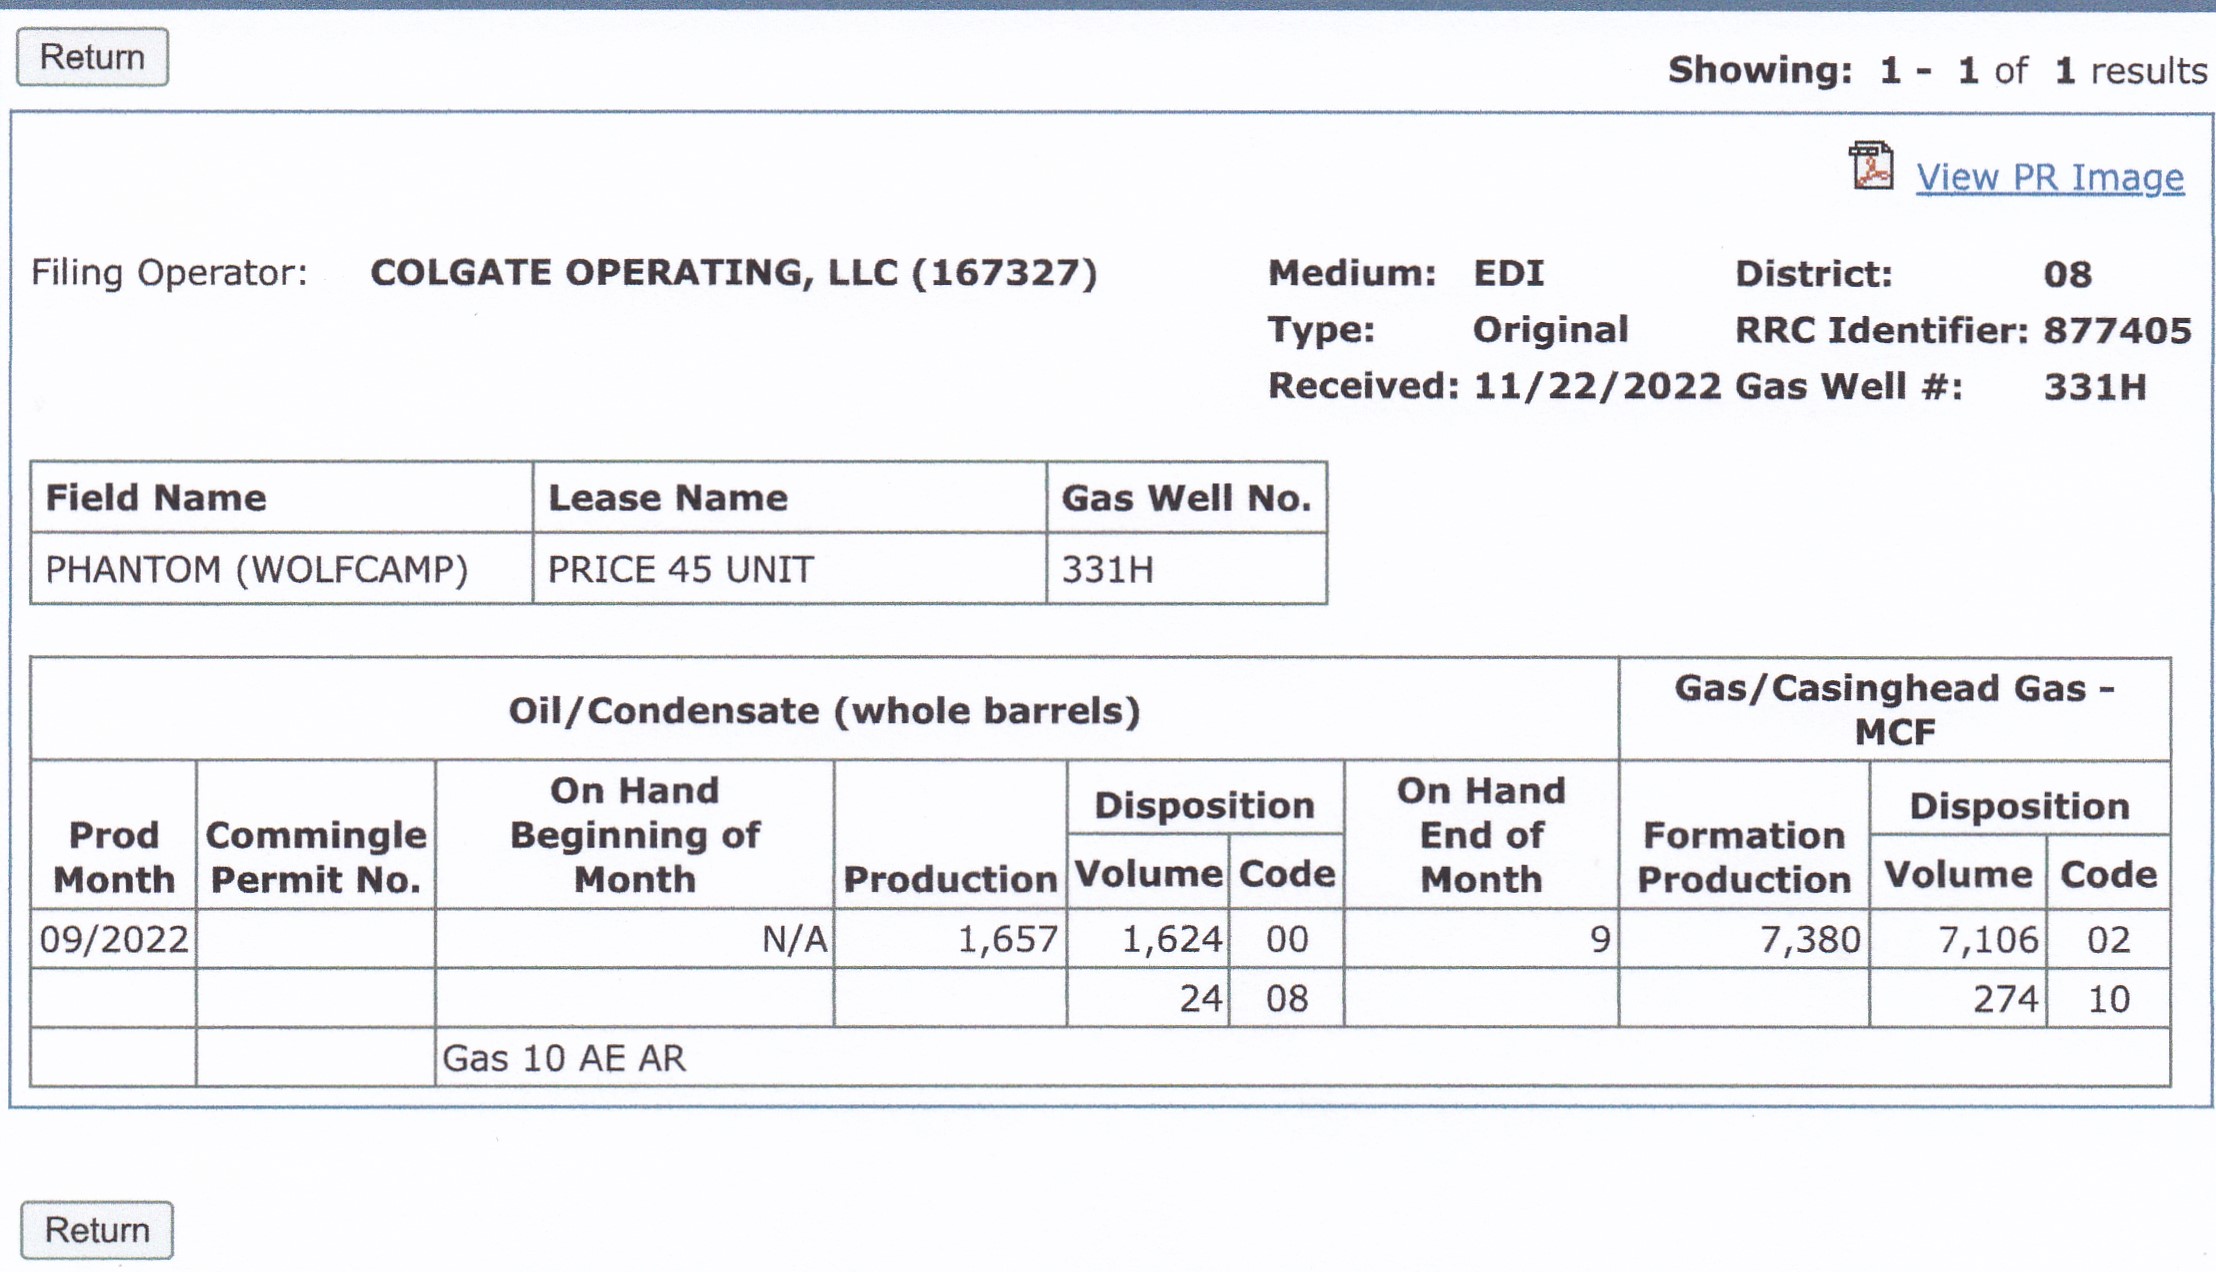
Task: Click the Showing 1 - 1 of 1 results text
Action: pyautogui.click(x=1937, y=70)
